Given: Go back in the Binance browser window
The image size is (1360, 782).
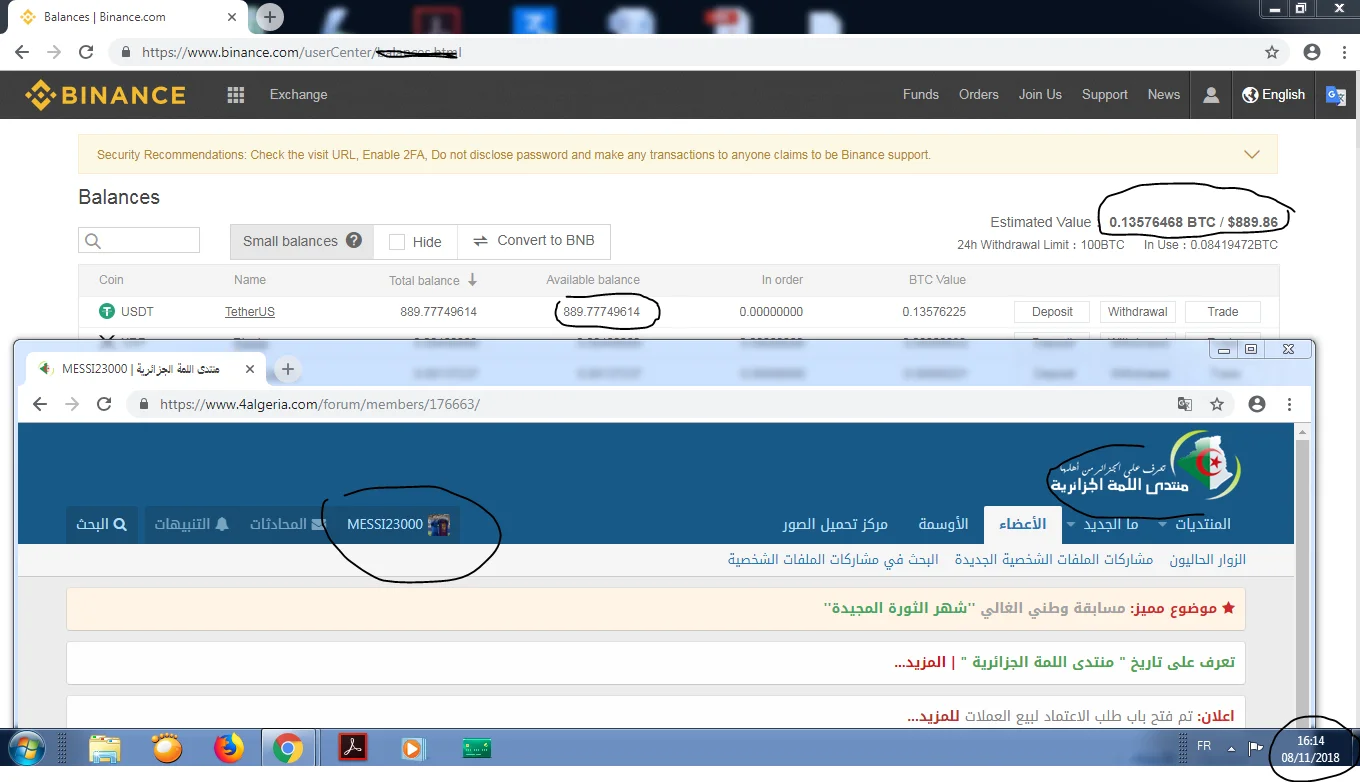Looking at the screenshot, I should point(22,52).
